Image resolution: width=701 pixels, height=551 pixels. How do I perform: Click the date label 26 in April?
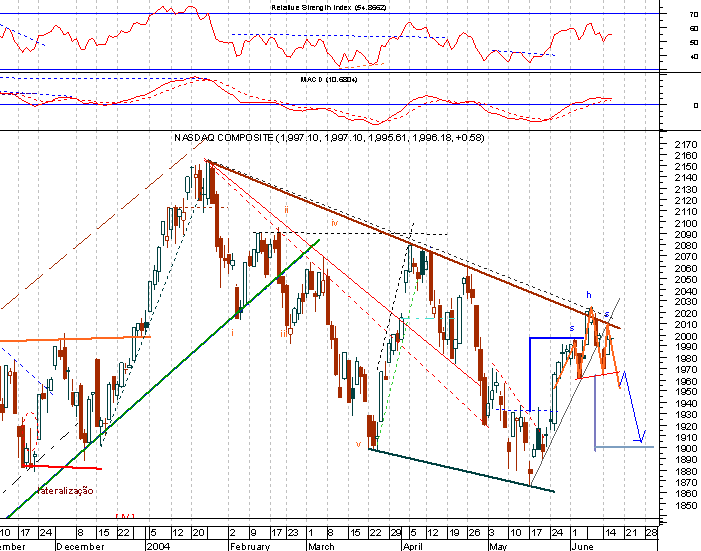tap(474, 533)
